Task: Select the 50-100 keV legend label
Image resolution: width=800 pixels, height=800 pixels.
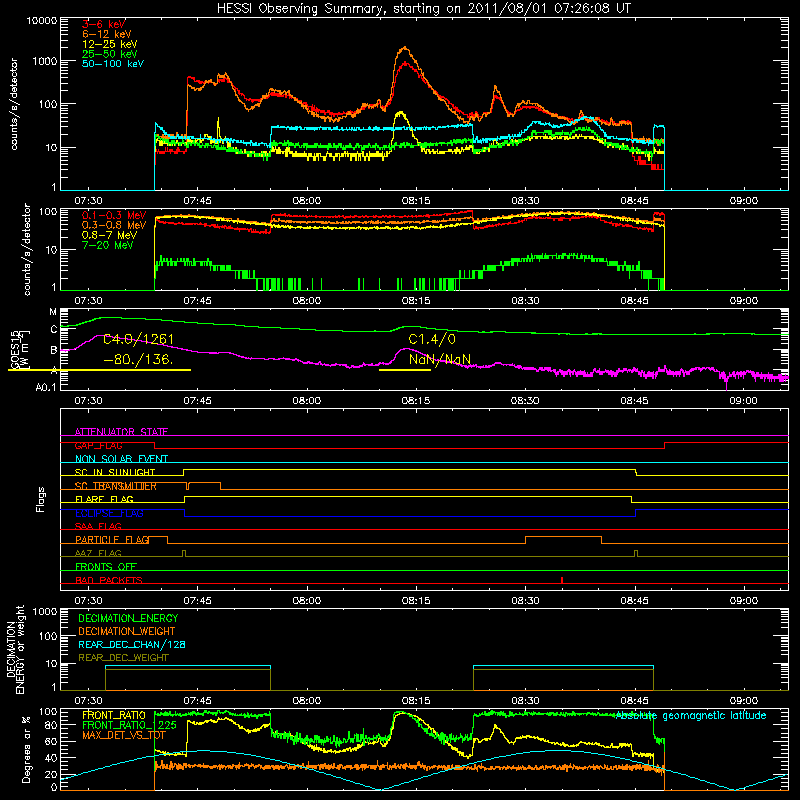Action: [113, 64]
